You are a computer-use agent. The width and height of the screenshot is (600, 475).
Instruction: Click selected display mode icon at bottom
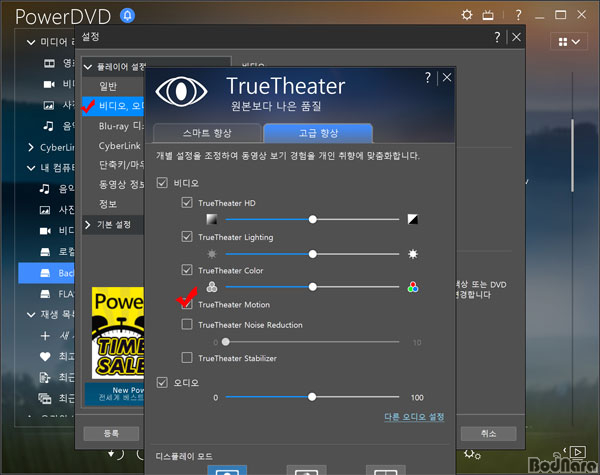pyautogui.click(x=227, y=470)
